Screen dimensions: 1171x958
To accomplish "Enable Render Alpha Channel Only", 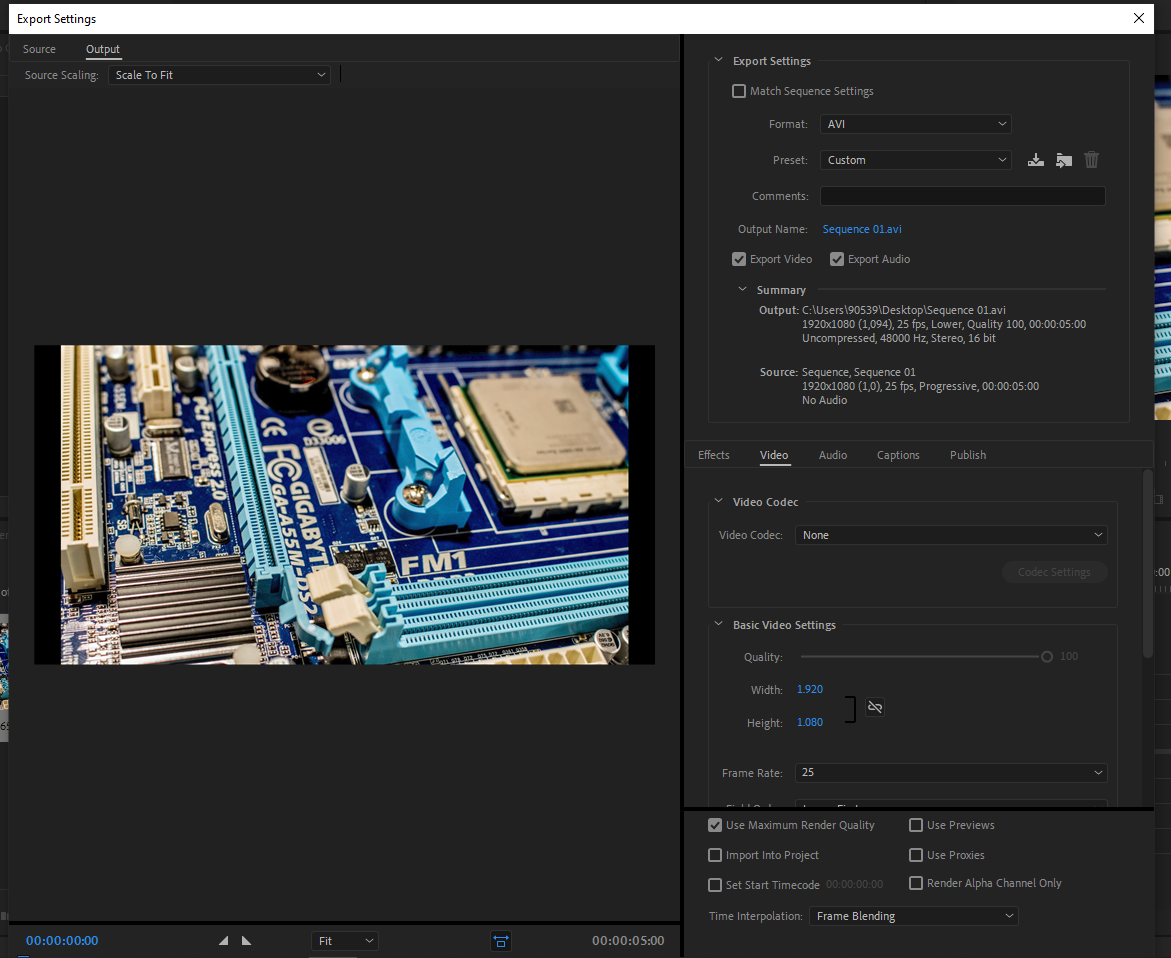I will pos(916,883).
